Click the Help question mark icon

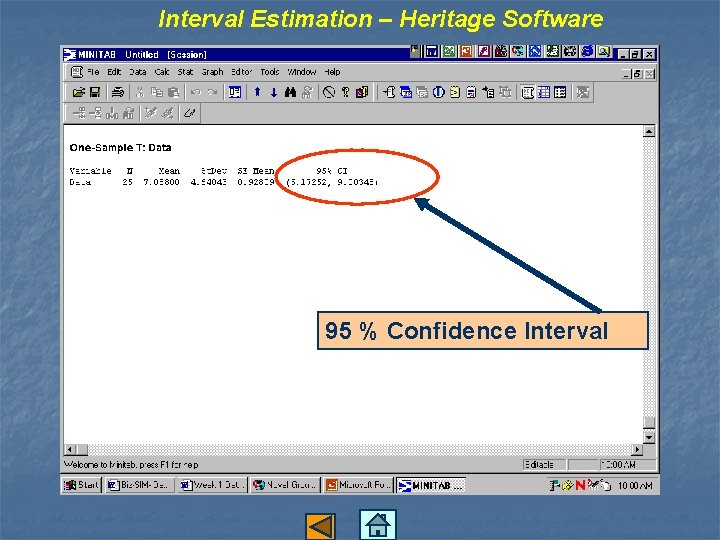pyautogui.click(x=346, y=92)
